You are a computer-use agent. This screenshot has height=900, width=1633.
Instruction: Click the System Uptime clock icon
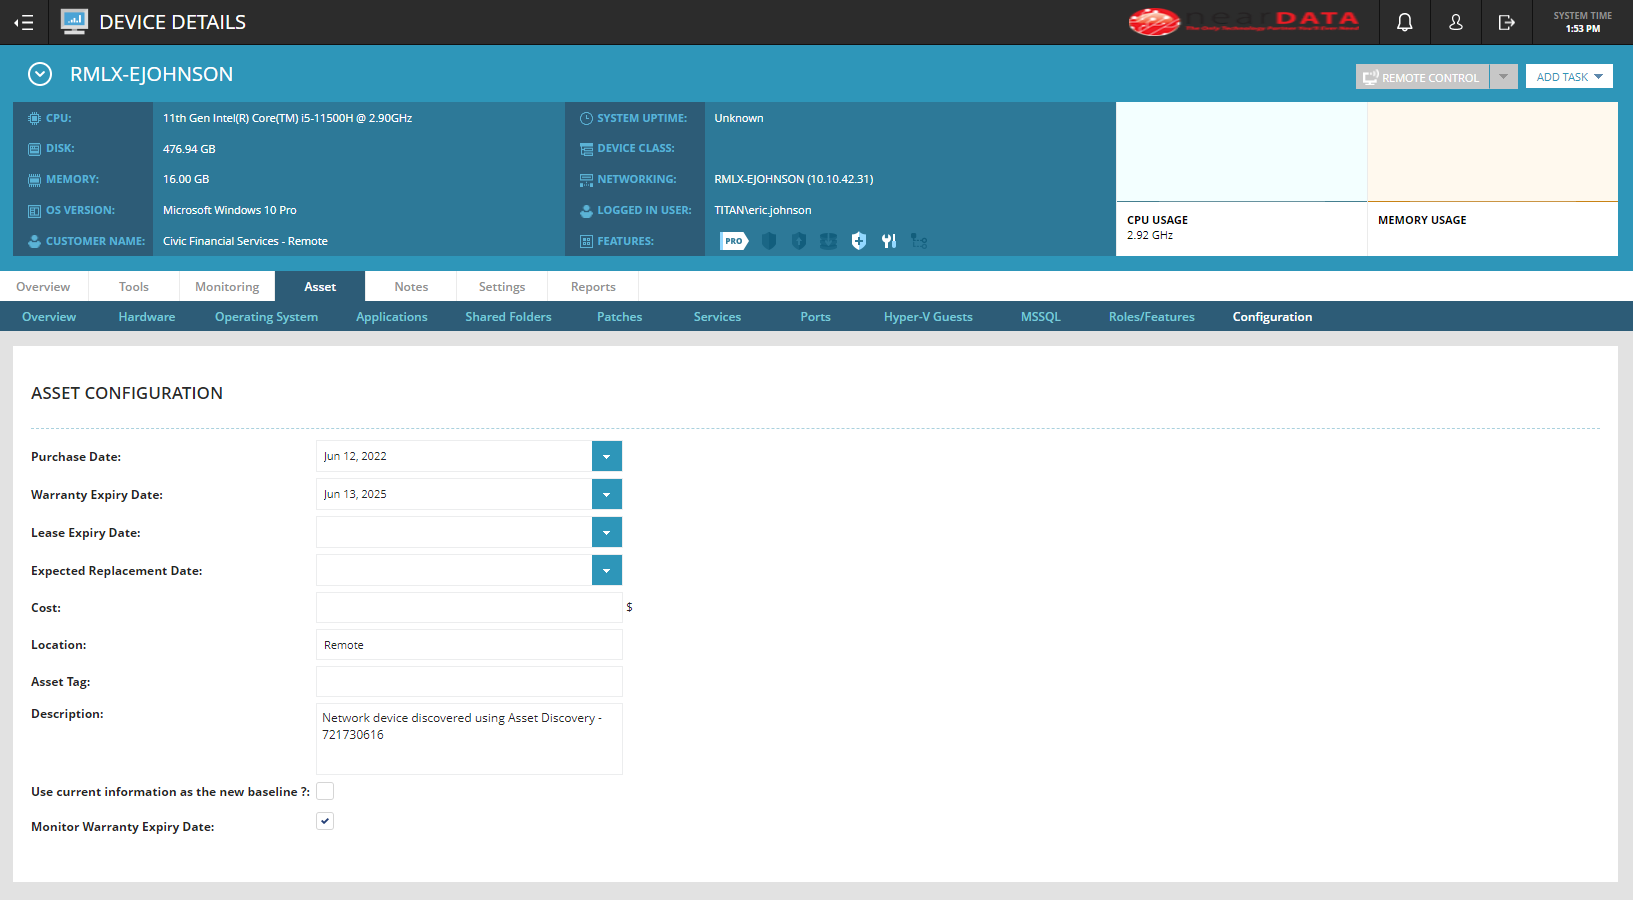coord(586,118)
